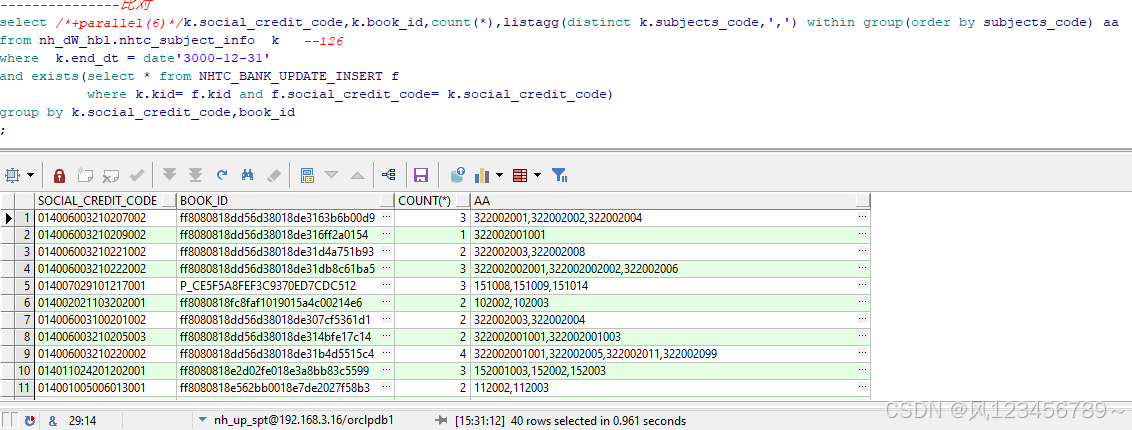
Task: Open the ellipsis button for ff8080818dd56d38018de3163b6b00d9
Action: pos(387,217)
